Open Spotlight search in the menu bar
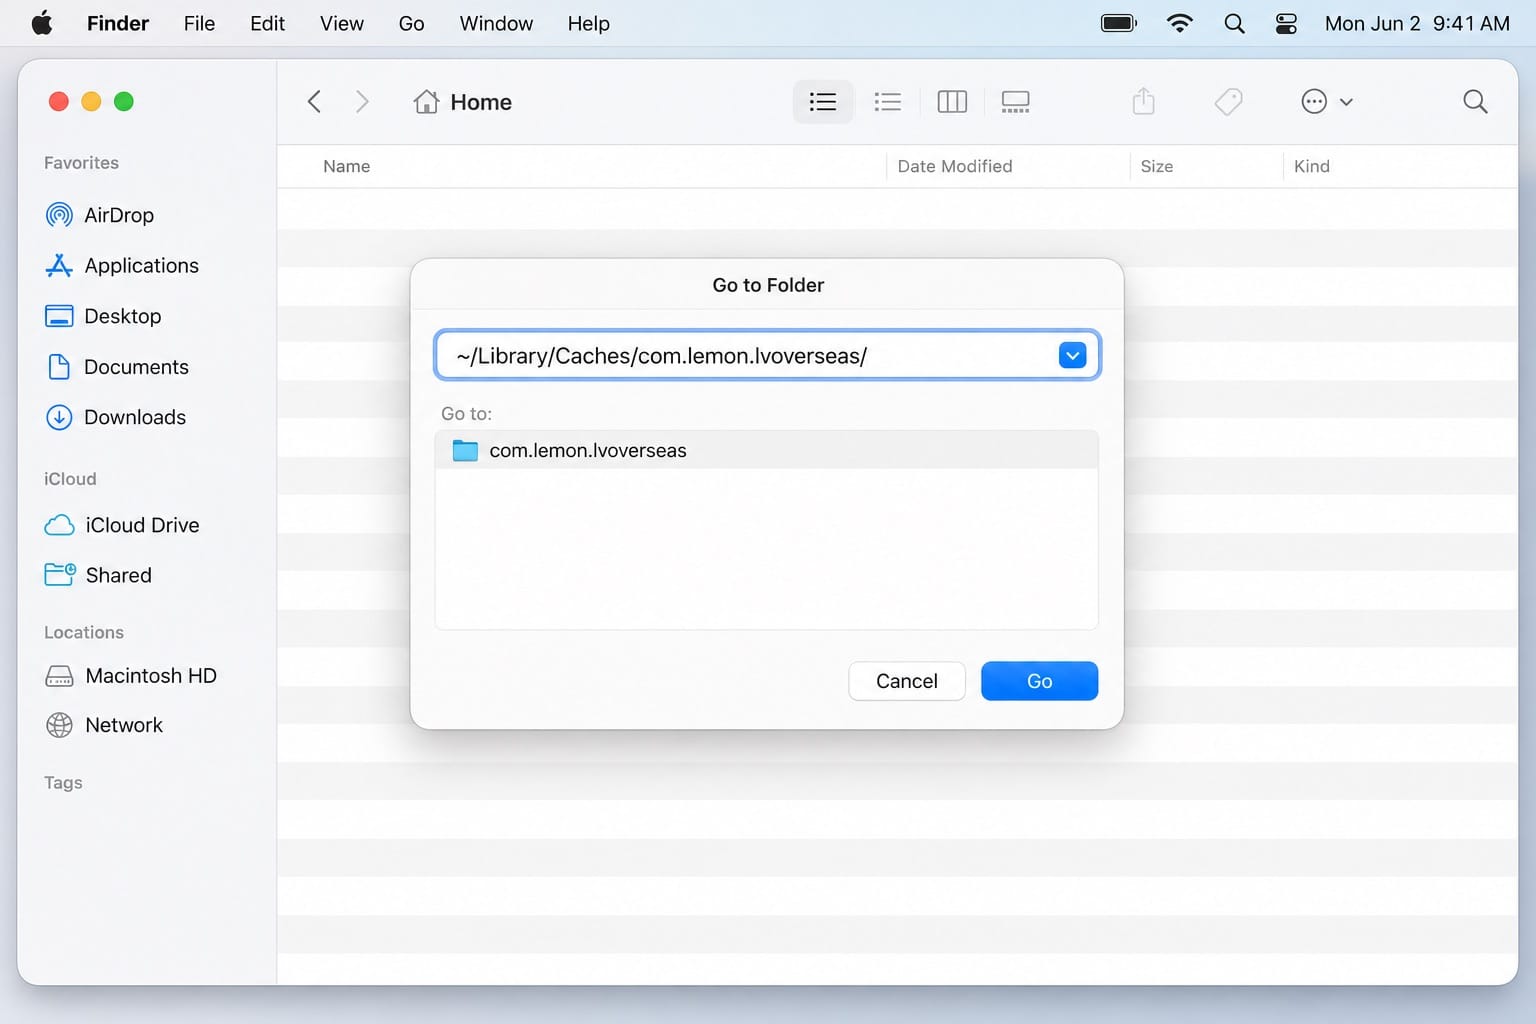Image resolution: width=1536 pixels, height=1024 pixels. (x=1234, y=23)
